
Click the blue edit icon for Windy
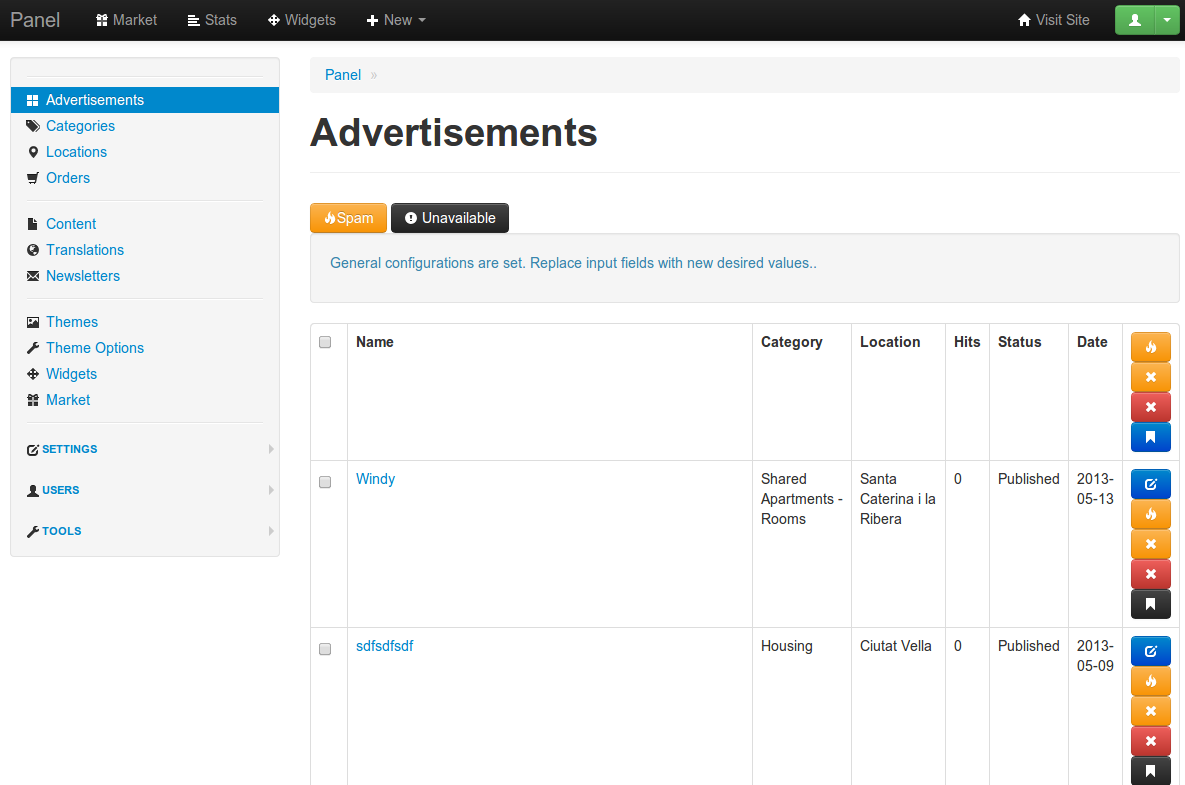1150,484
